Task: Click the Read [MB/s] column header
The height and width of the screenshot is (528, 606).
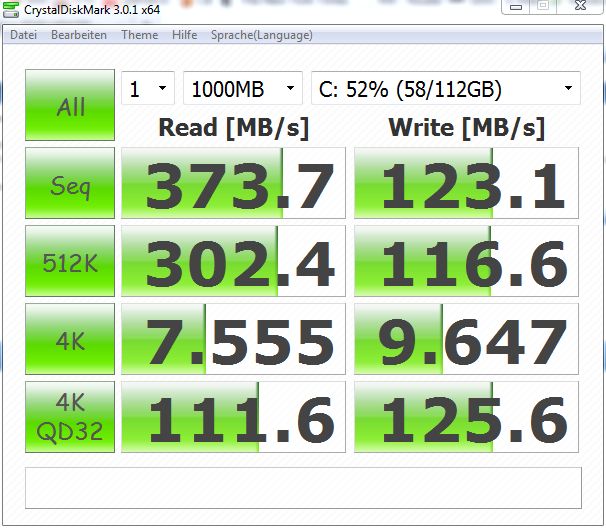Action: pos(234,128)
